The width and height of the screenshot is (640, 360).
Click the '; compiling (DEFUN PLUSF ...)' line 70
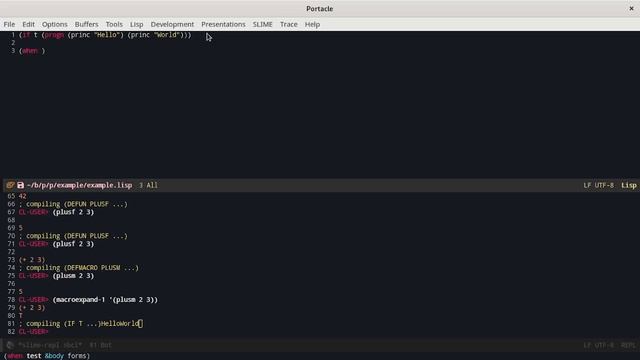pos(73,236)
